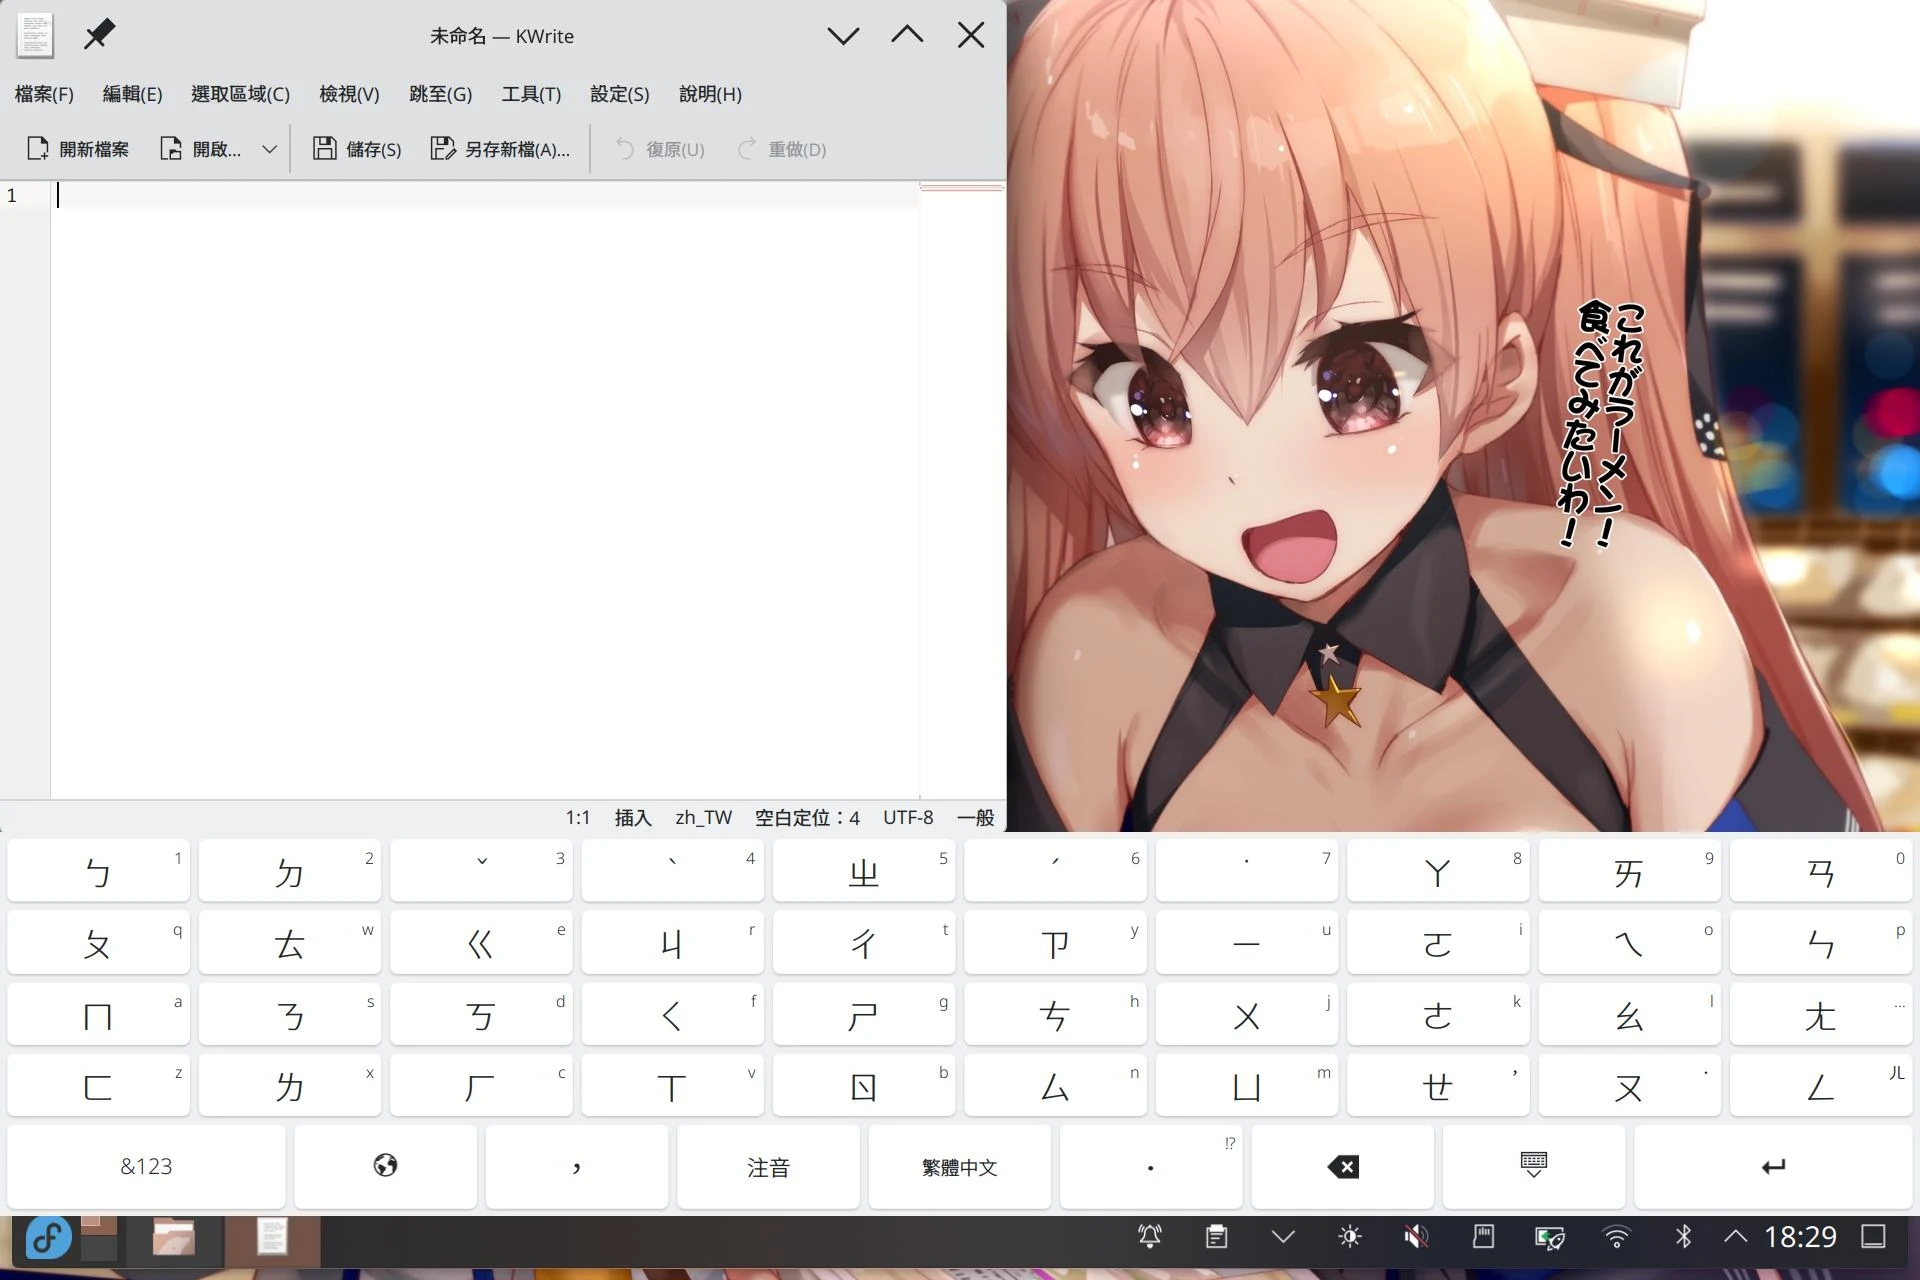Open notifications via the bell icon
Viewport: 1920px width, 1280px height.
click(1150, 1237)
